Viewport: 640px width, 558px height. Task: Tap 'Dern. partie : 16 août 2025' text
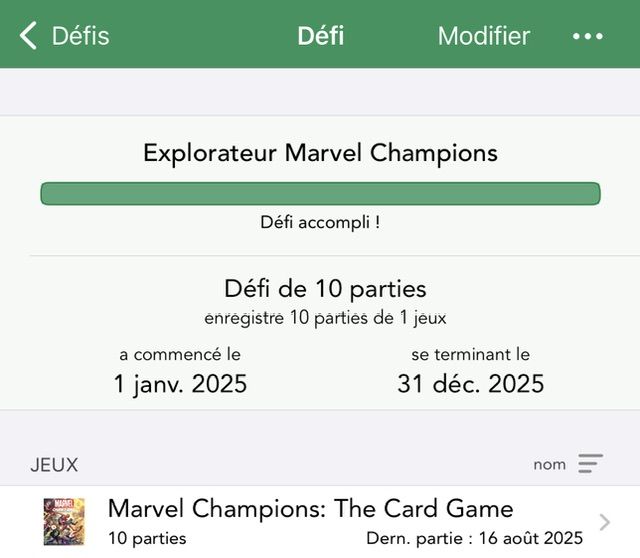[474, 538]
